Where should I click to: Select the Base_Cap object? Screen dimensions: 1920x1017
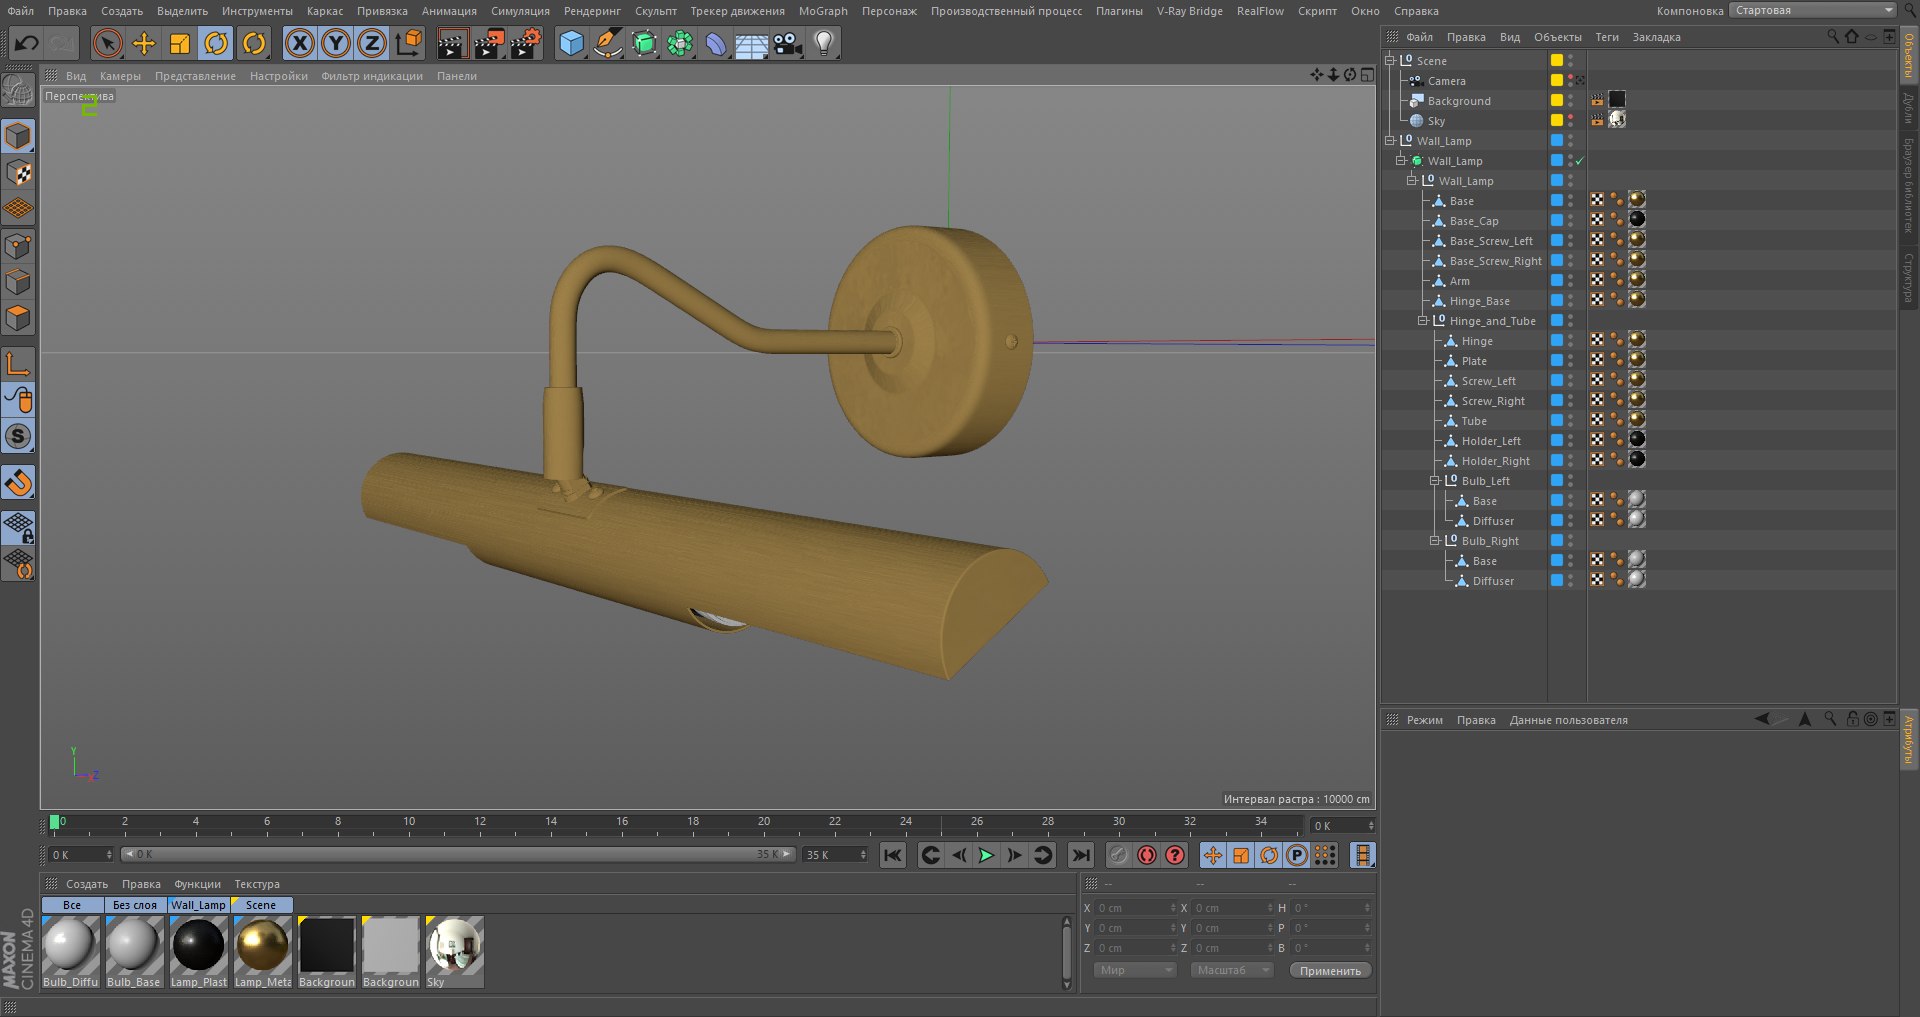click(x=1474, y=221)
